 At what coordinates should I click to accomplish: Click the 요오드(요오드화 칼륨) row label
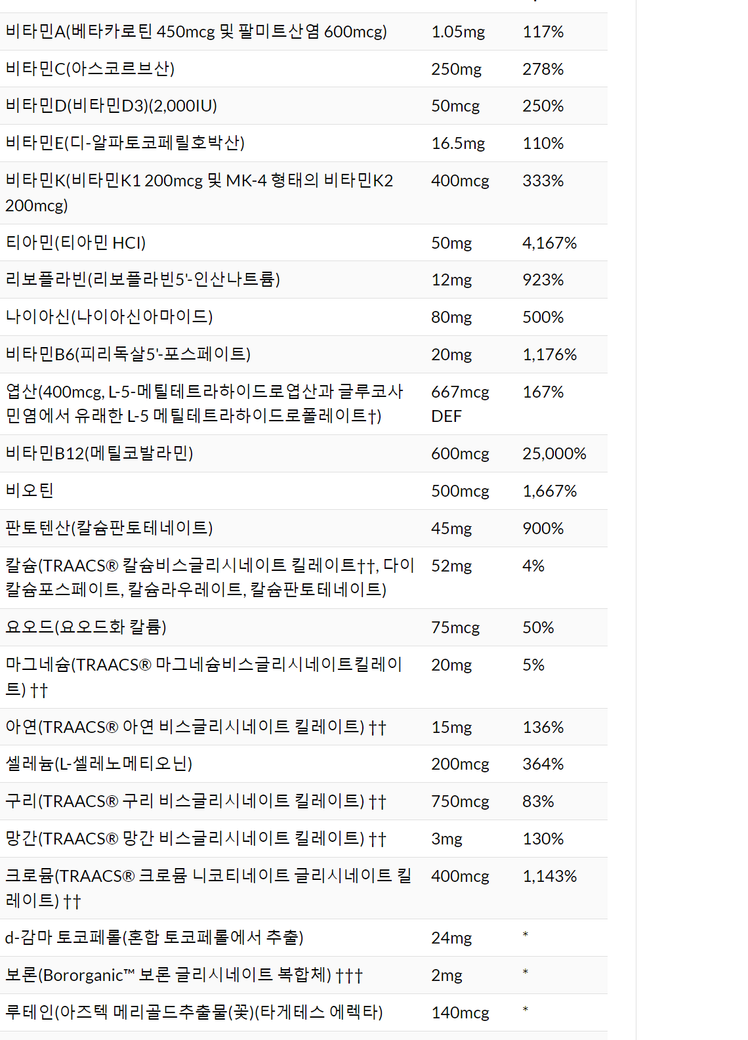pos(86,628)
